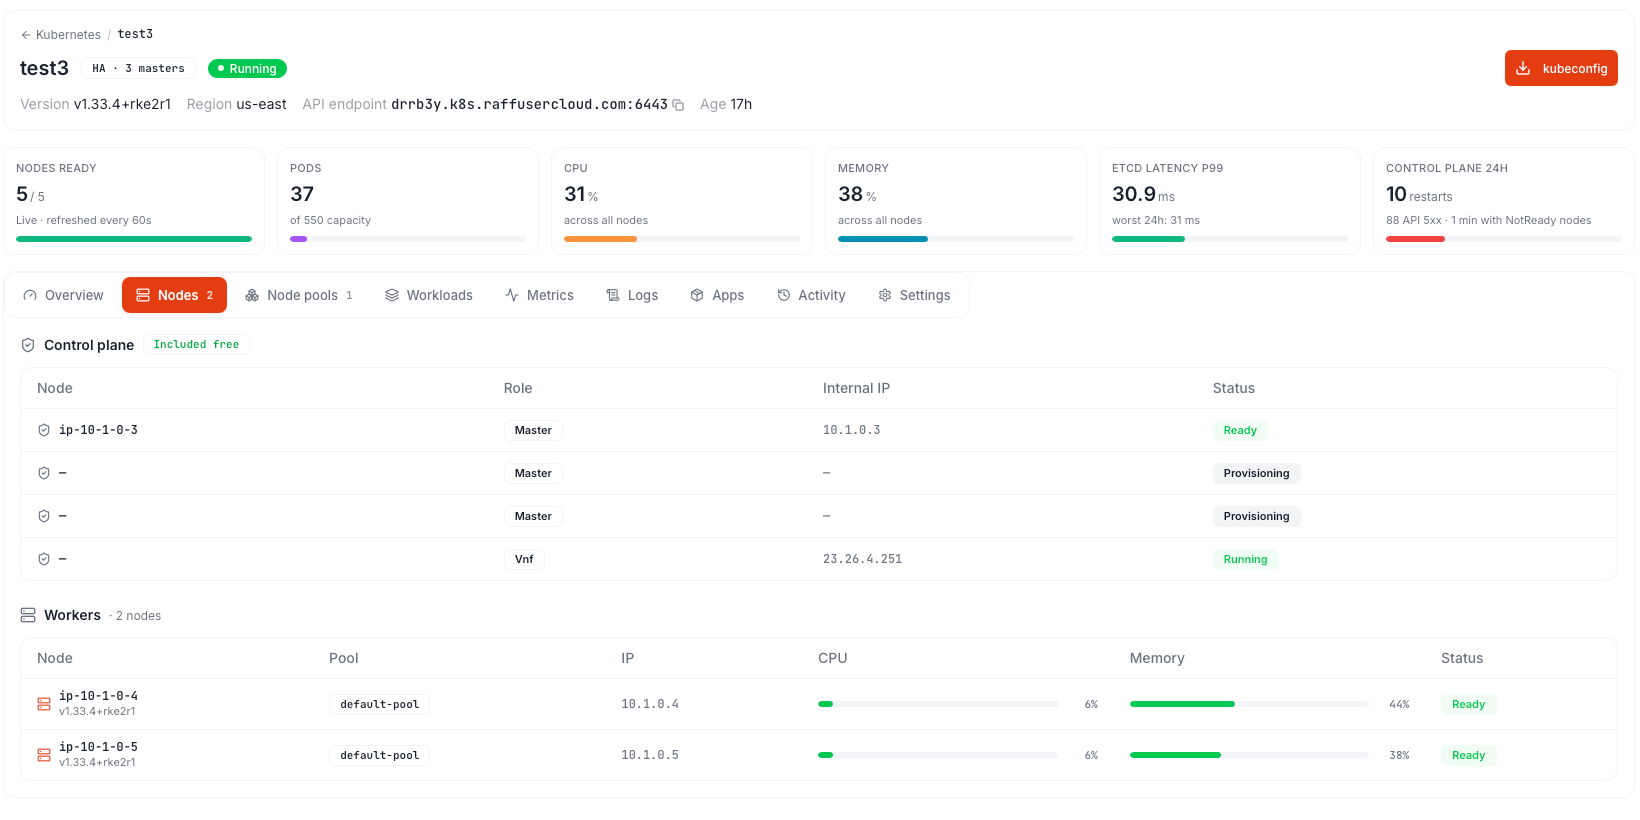Click the Logs scroll icon
The image size is (1640, 820).
click(x=613, y=295)
